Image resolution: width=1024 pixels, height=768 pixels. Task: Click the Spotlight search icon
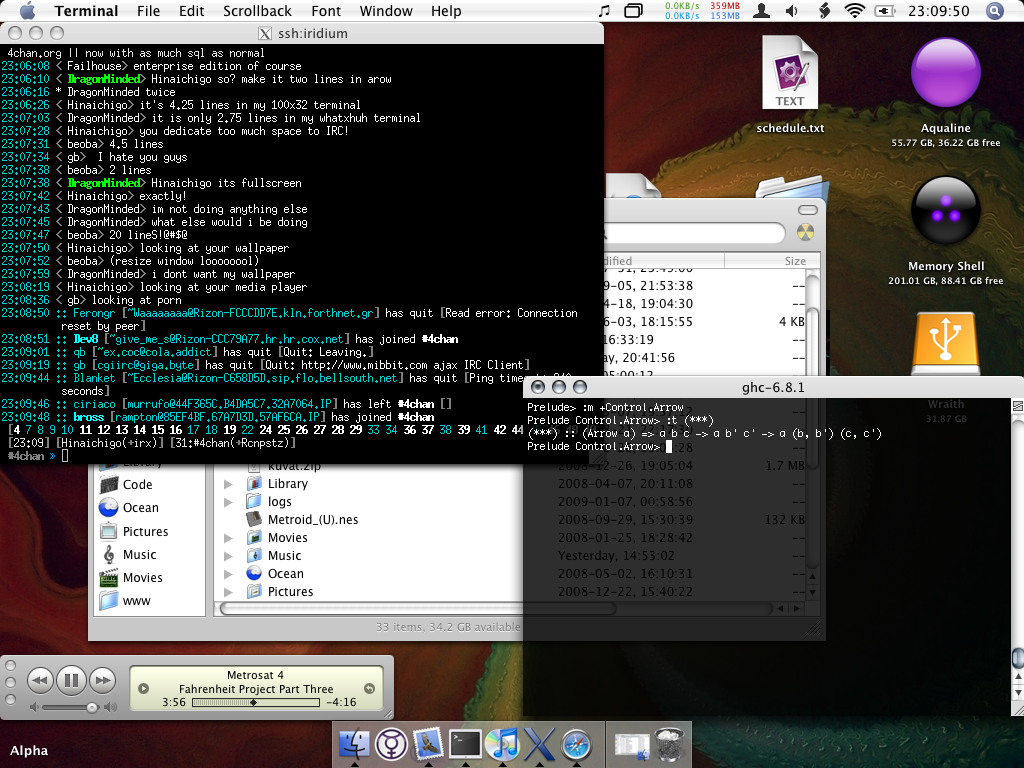[995, 11]
